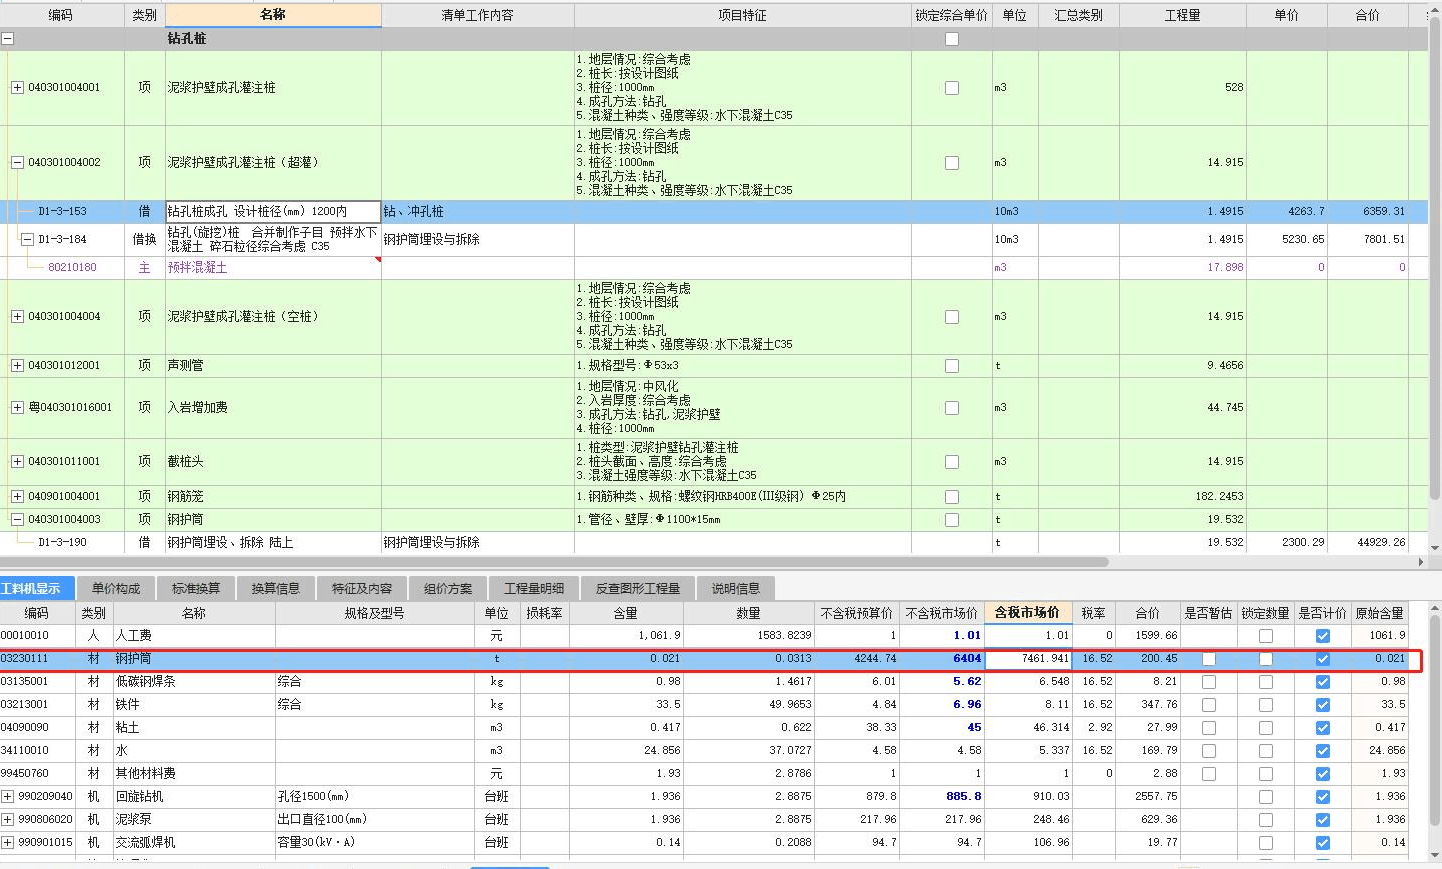Click down arrow of top table scrollbar
This screenshot has height=869, width=1442.
[x=1435, y=548]
